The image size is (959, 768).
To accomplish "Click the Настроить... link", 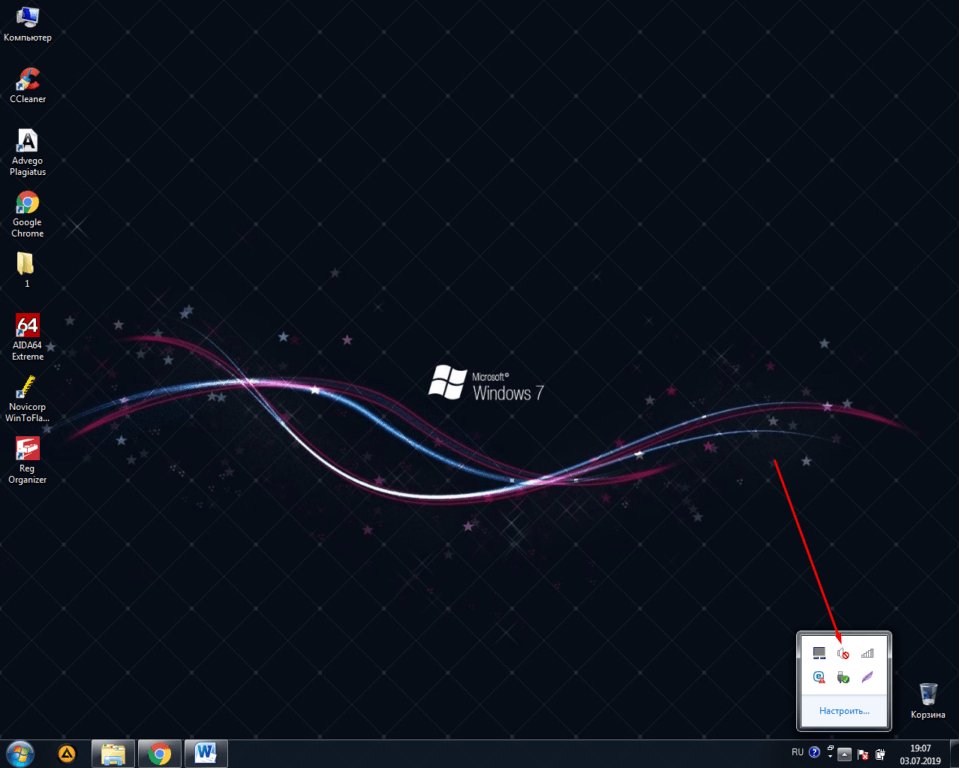I will pos(844,711).
